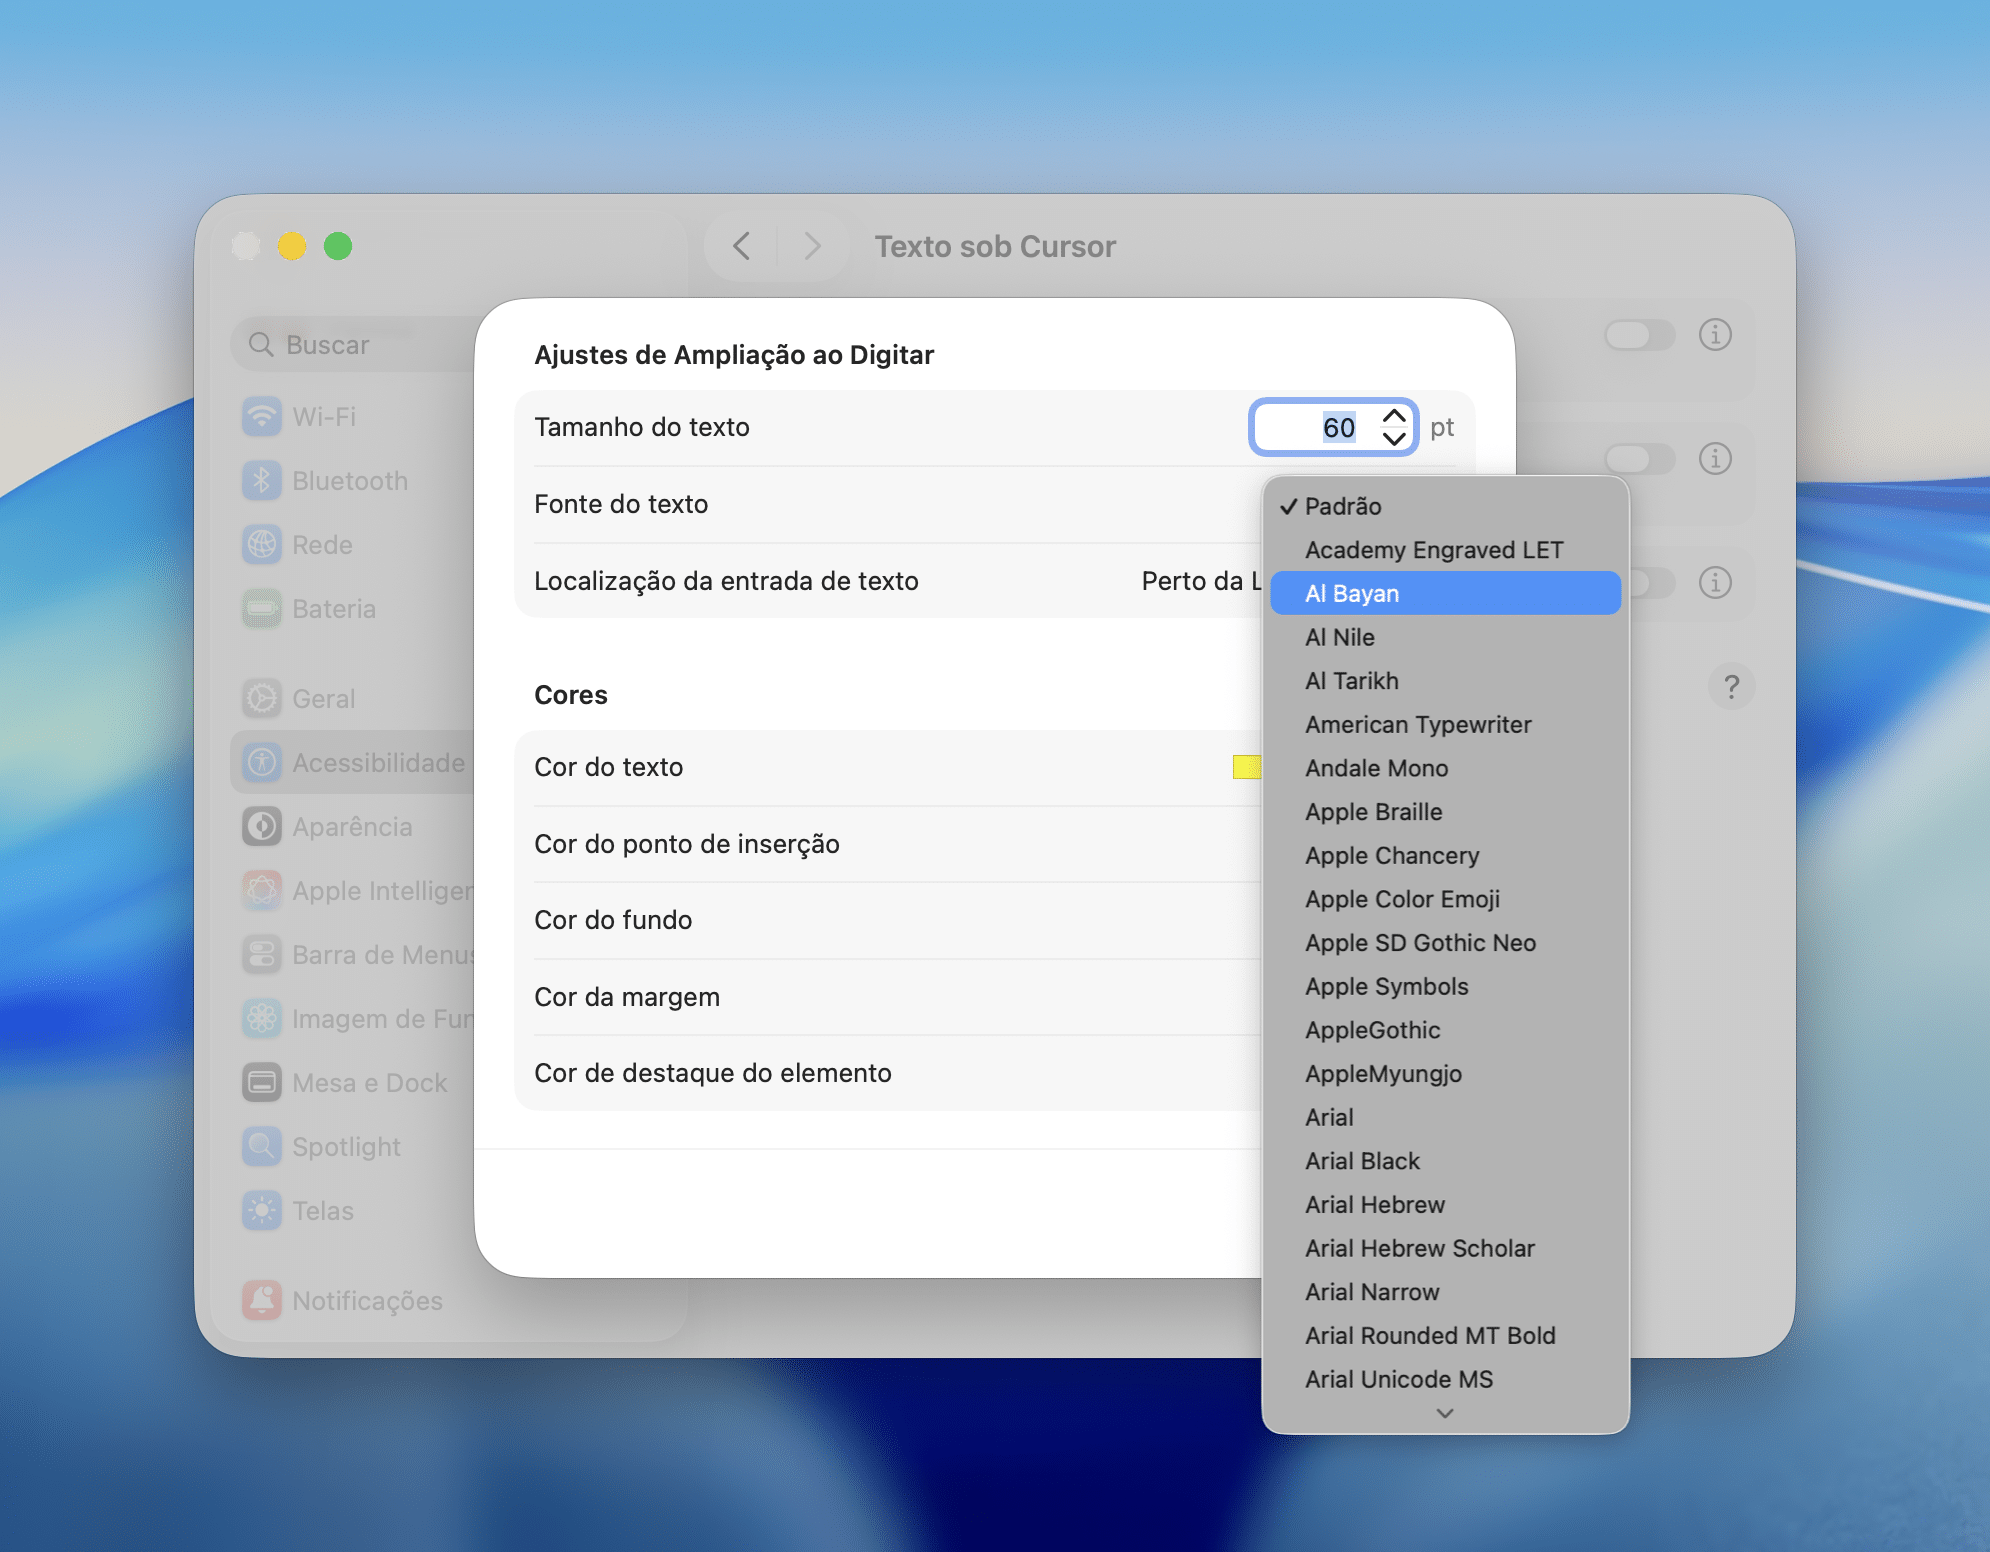Click the Geral gear icon
The height and width of the screenshot is (1552, 1990).
tap(262, 699)
